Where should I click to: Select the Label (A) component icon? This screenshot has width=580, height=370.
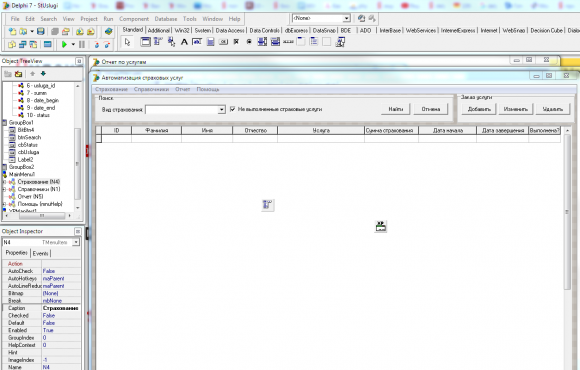(x=184, y=42)
